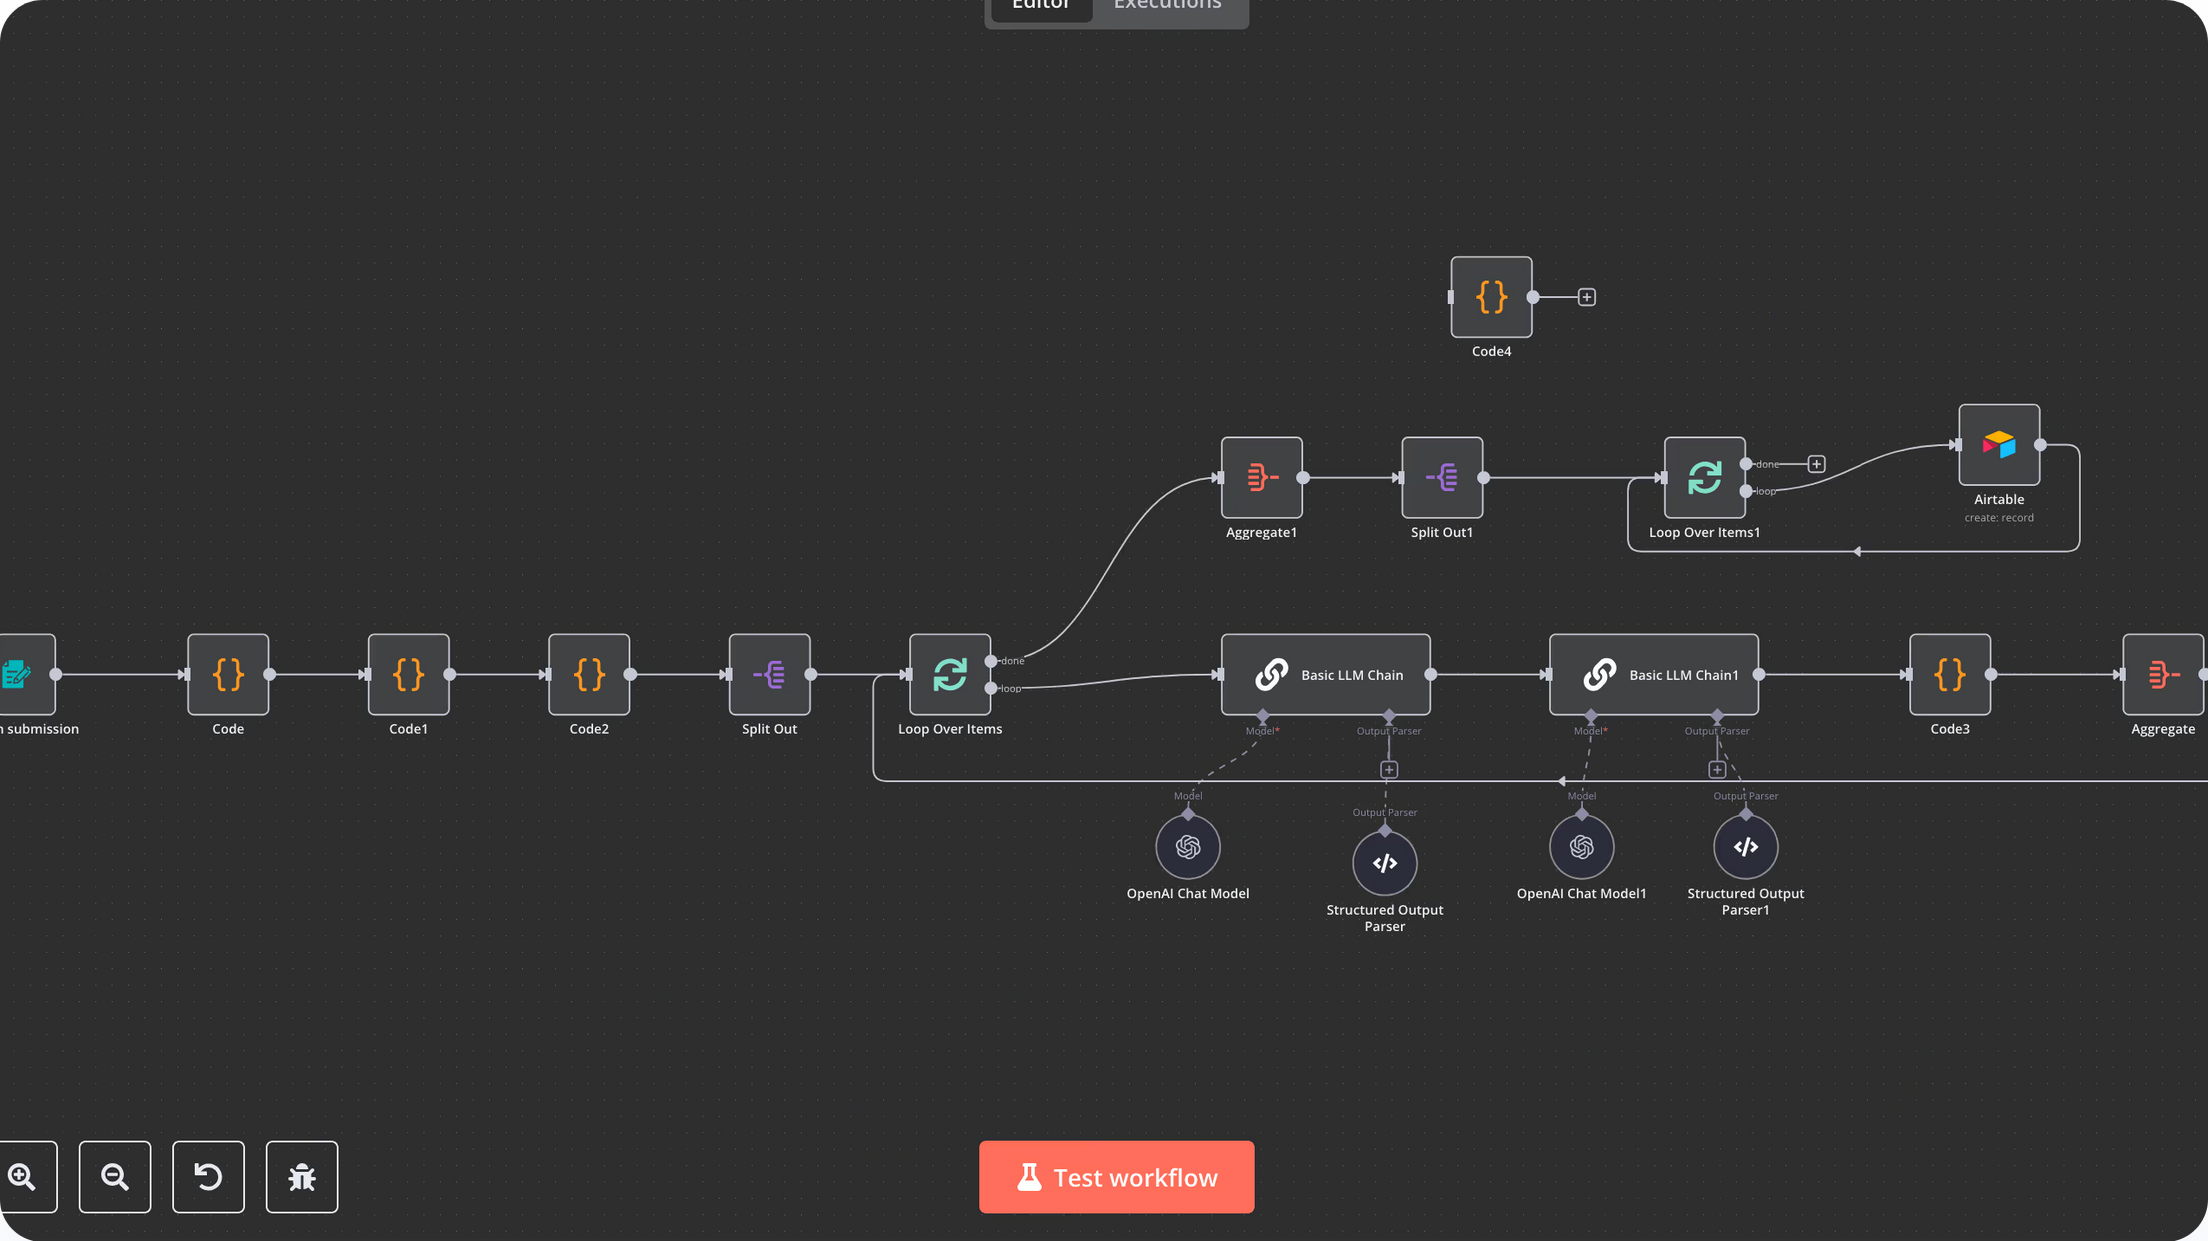Select the Code3 node
Screen dimensions: 2209x1241
pos(1950,675)
